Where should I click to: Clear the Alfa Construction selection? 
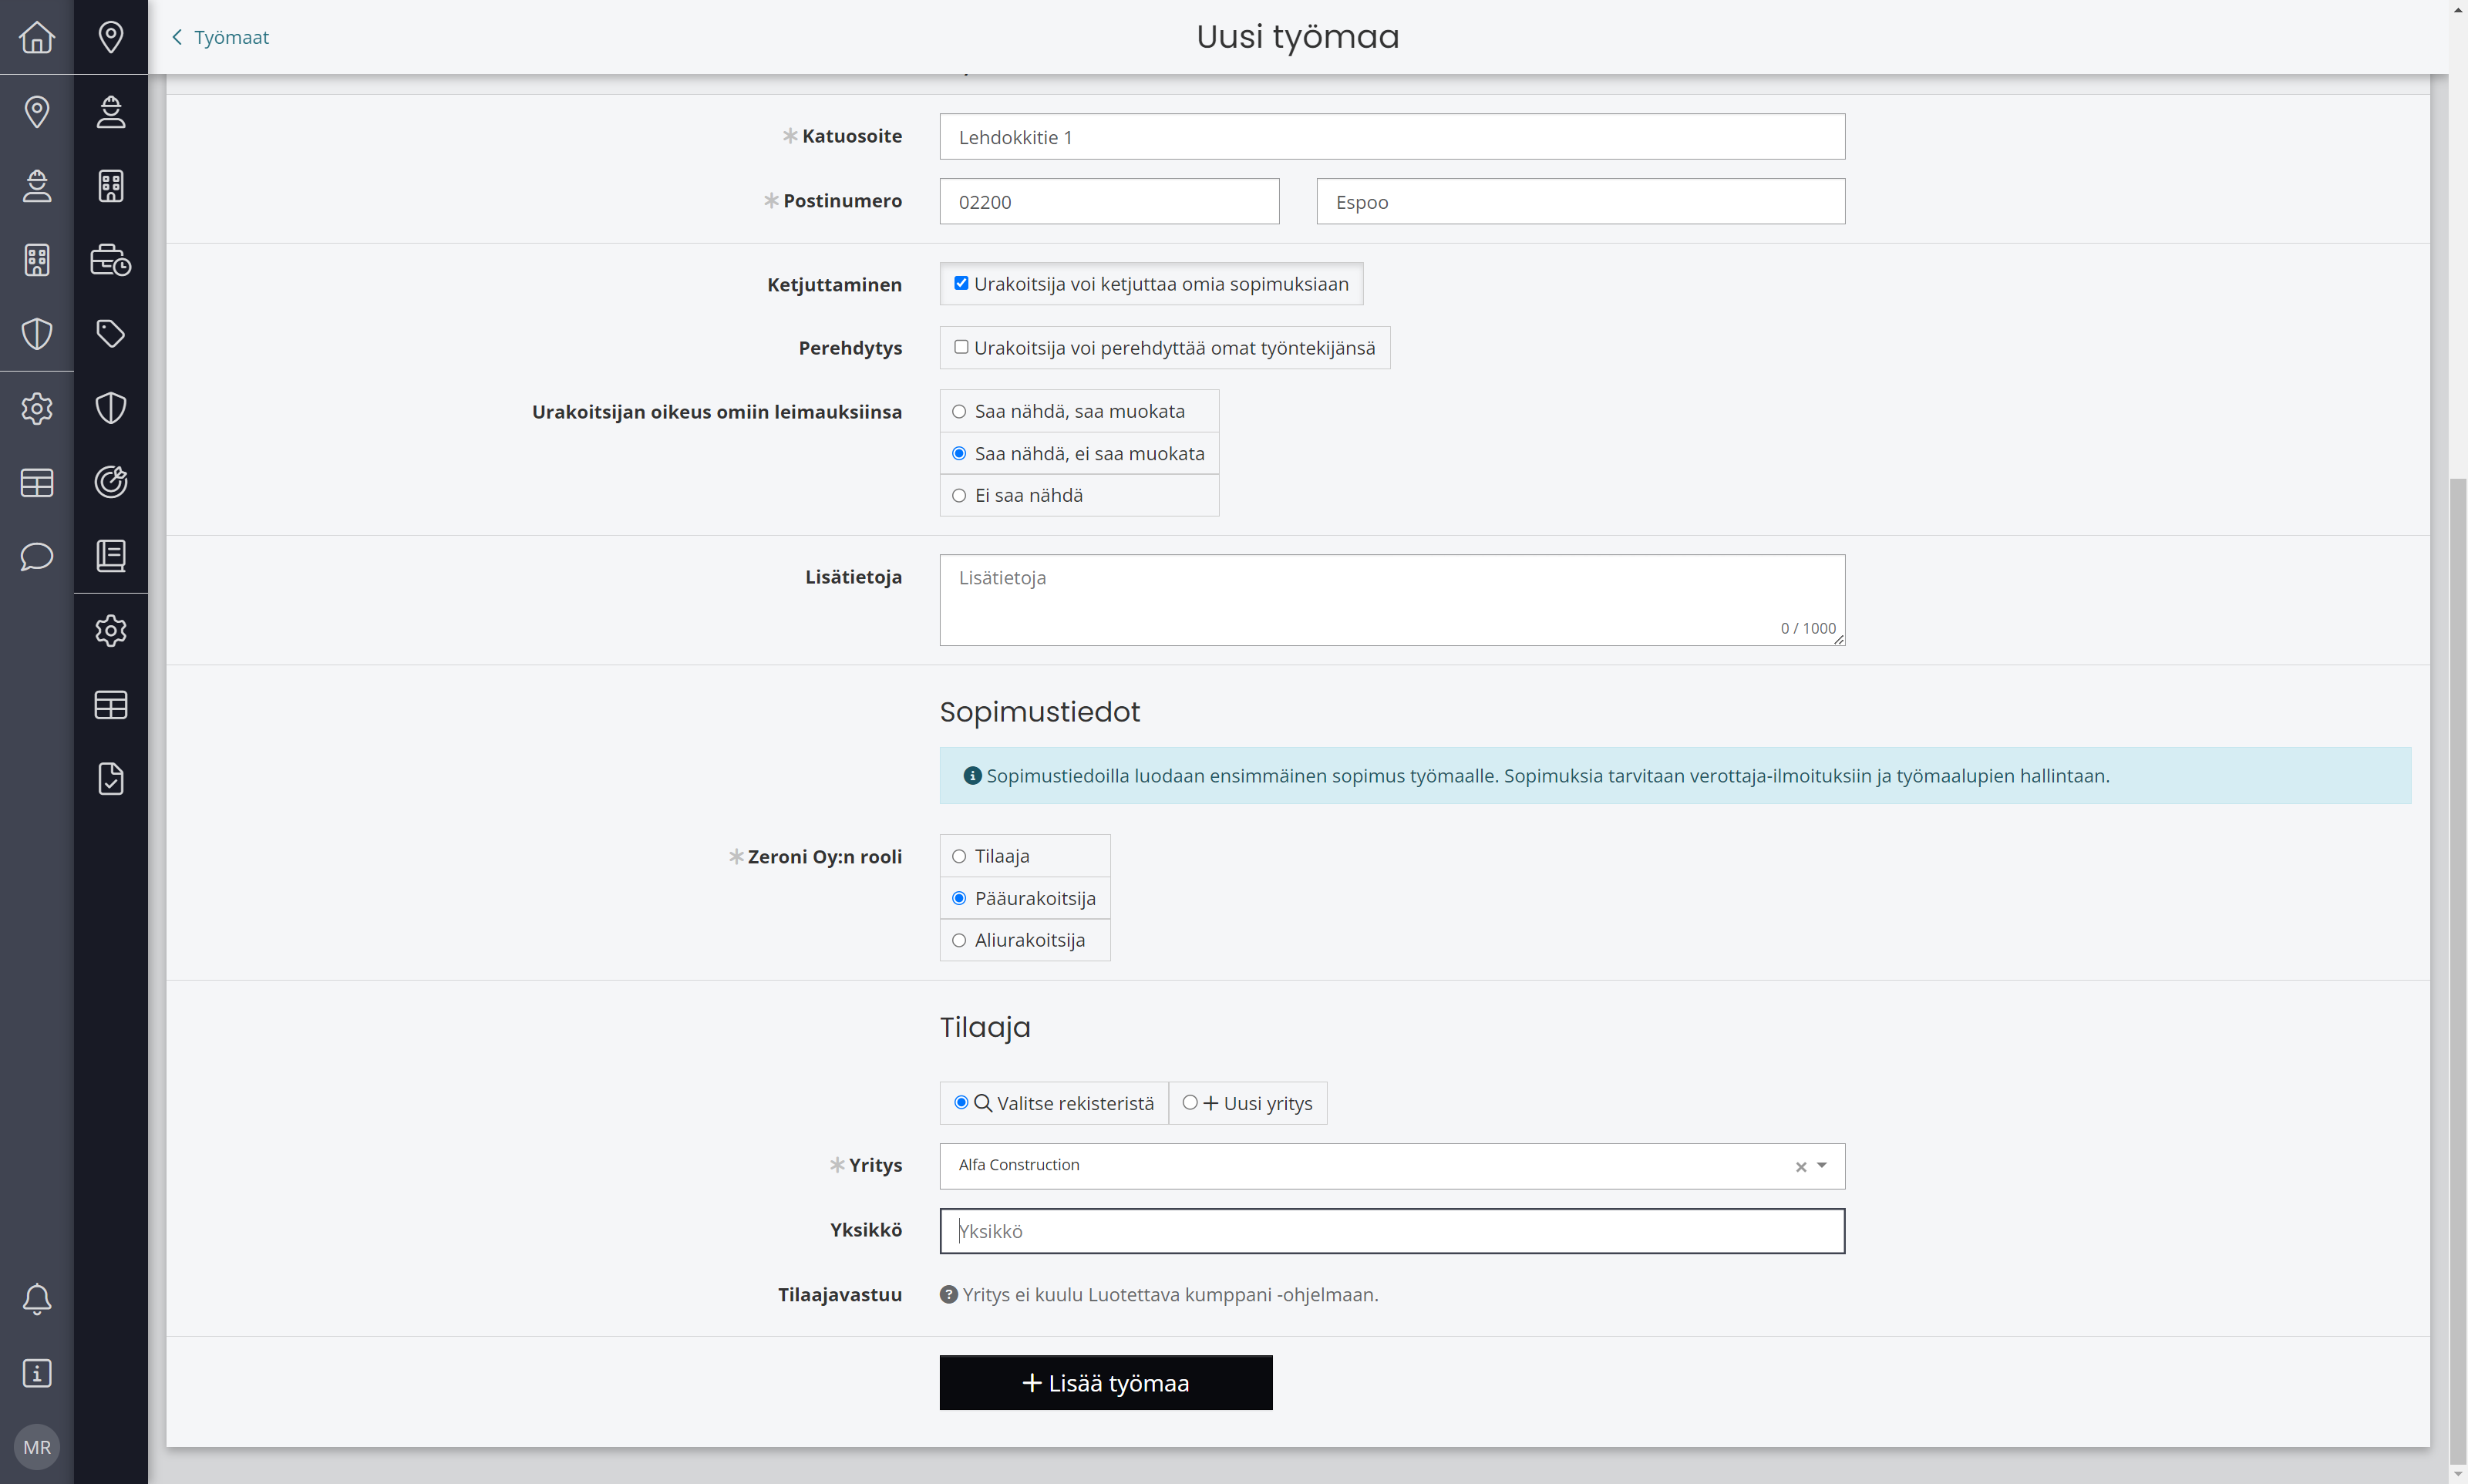(x=1801, y=1167)
